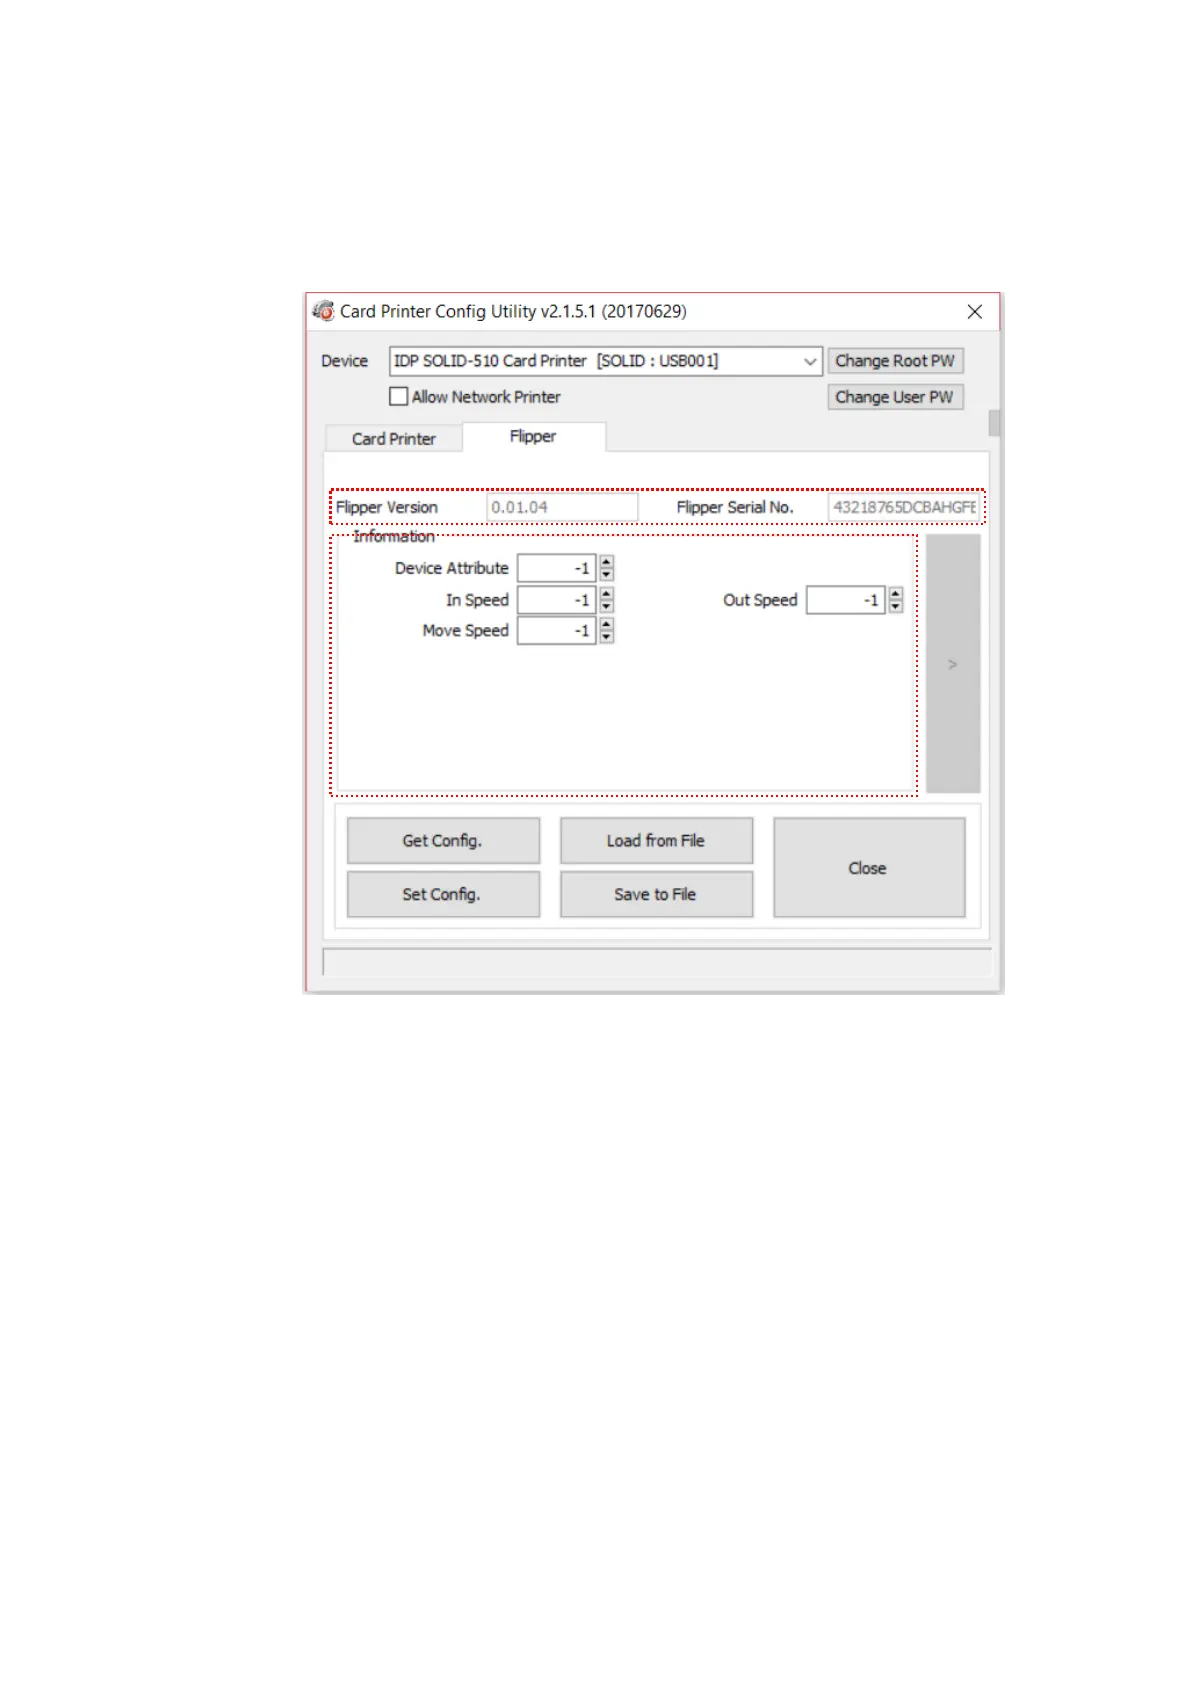Click the Move Speed value field
The height and width of the screenshot is (1684, 1191).
pos(556,631)
